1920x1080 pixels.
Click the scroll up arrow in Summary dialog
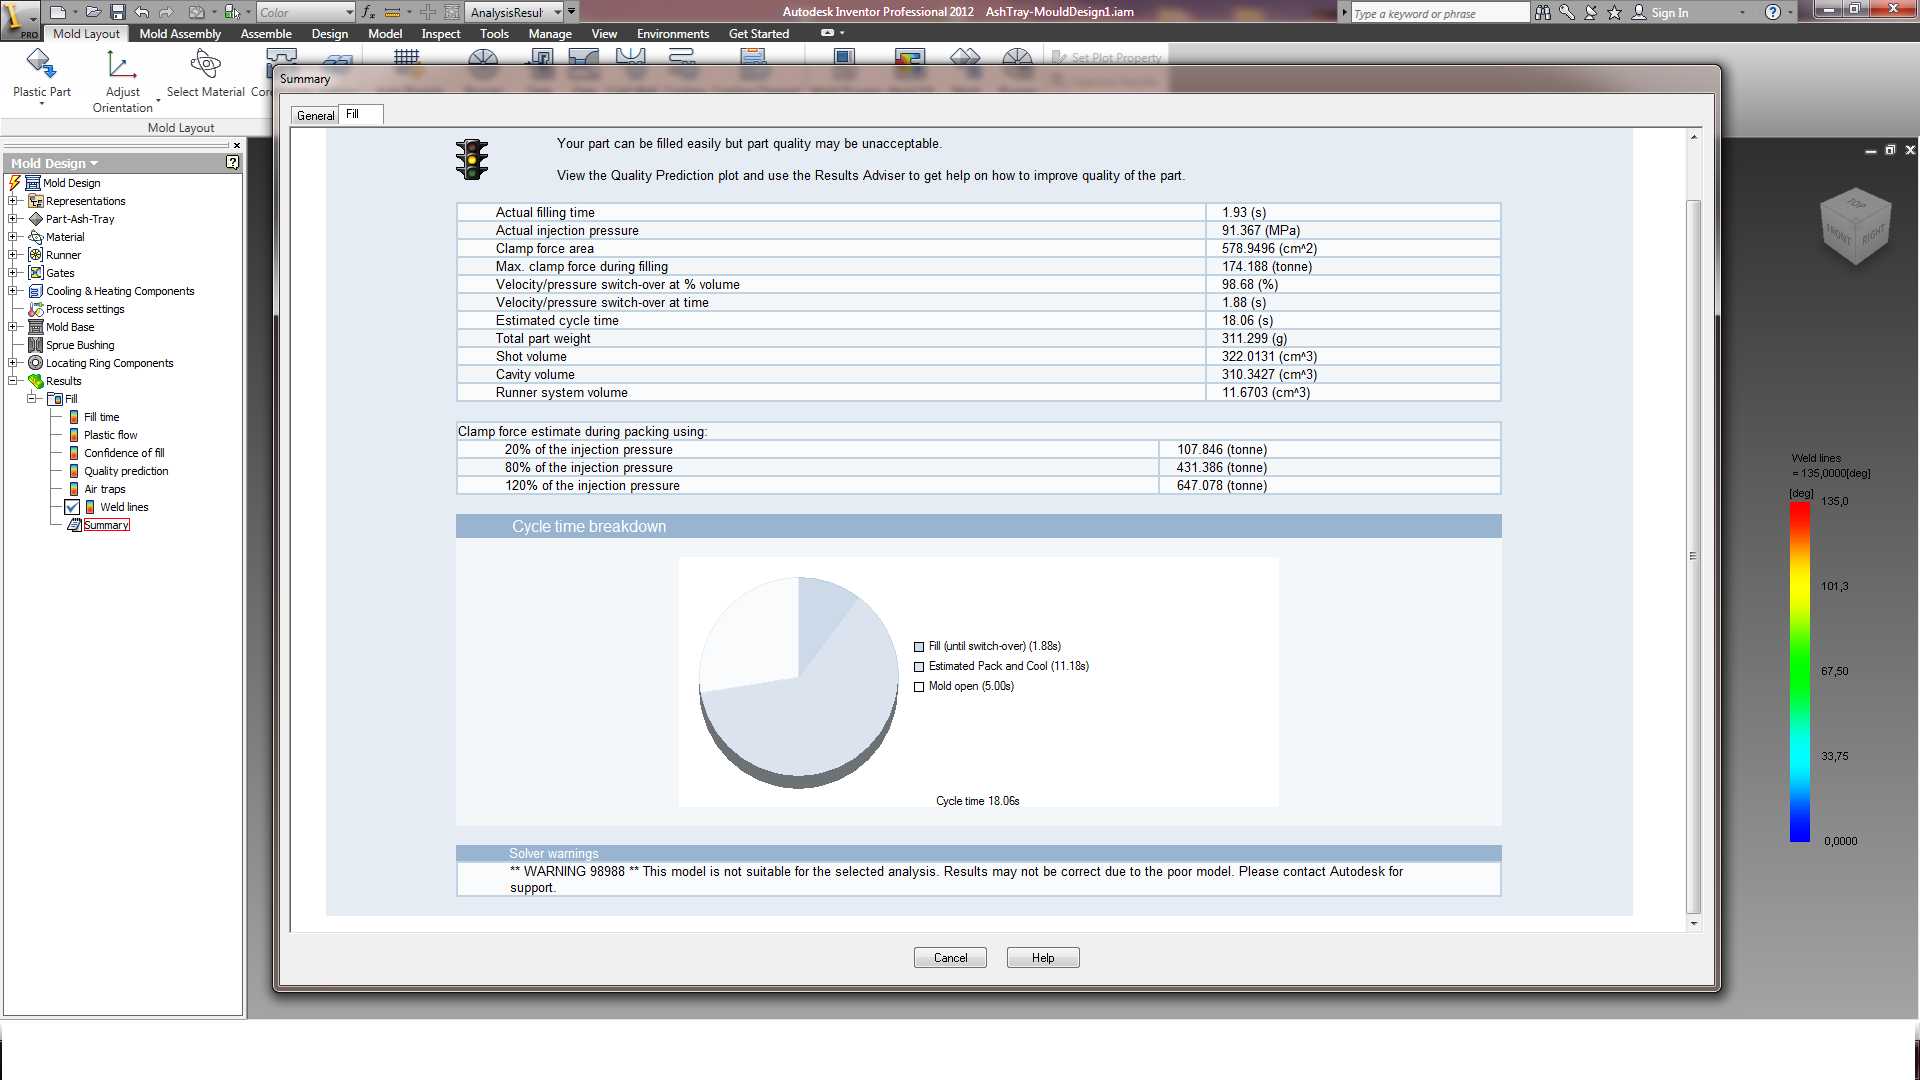coord(1694,136)
